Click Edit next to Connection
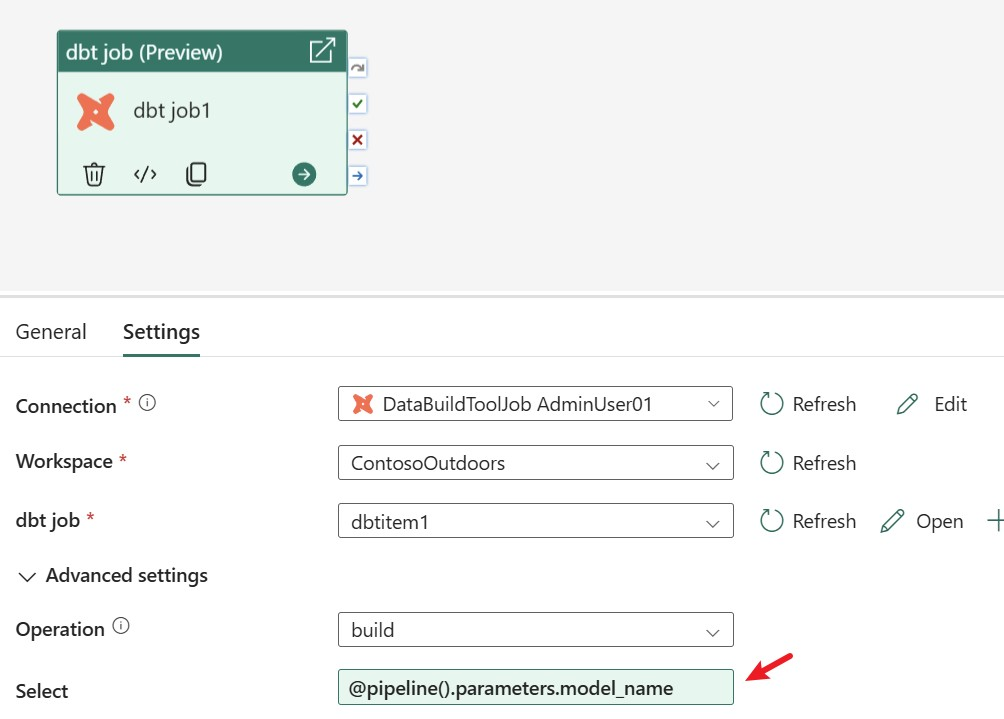Viewport: 1004px width, 719px height. pos(932,404)
